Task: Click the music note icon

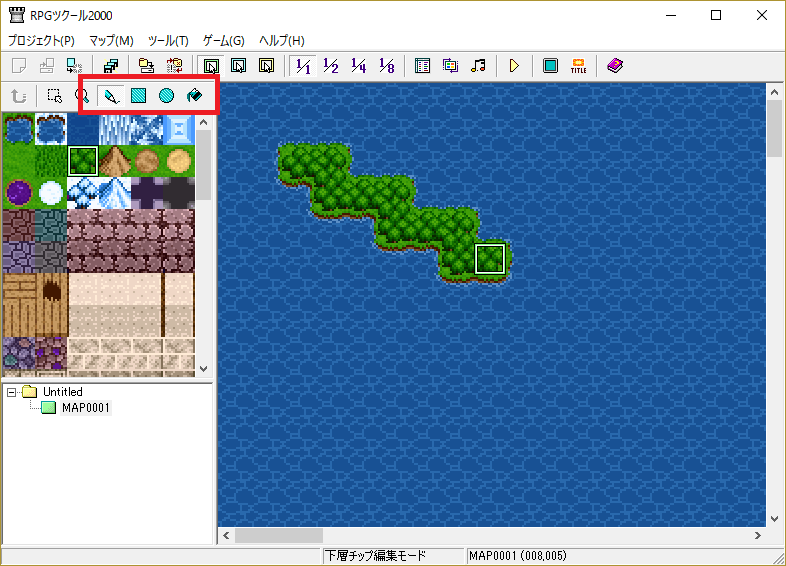Action: point(478,66)
